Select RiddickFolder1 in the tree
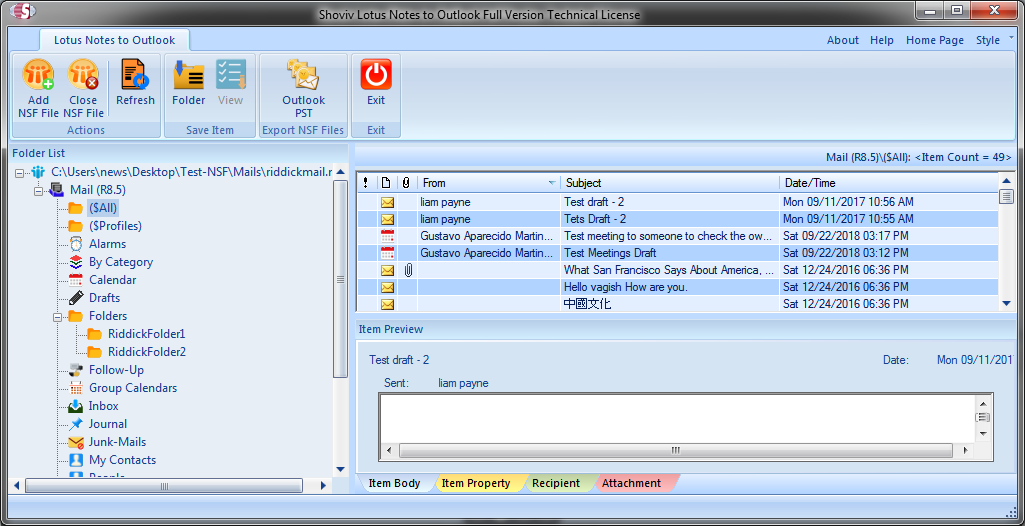The height and width of the screenshot is (526, 1025). 146,334
